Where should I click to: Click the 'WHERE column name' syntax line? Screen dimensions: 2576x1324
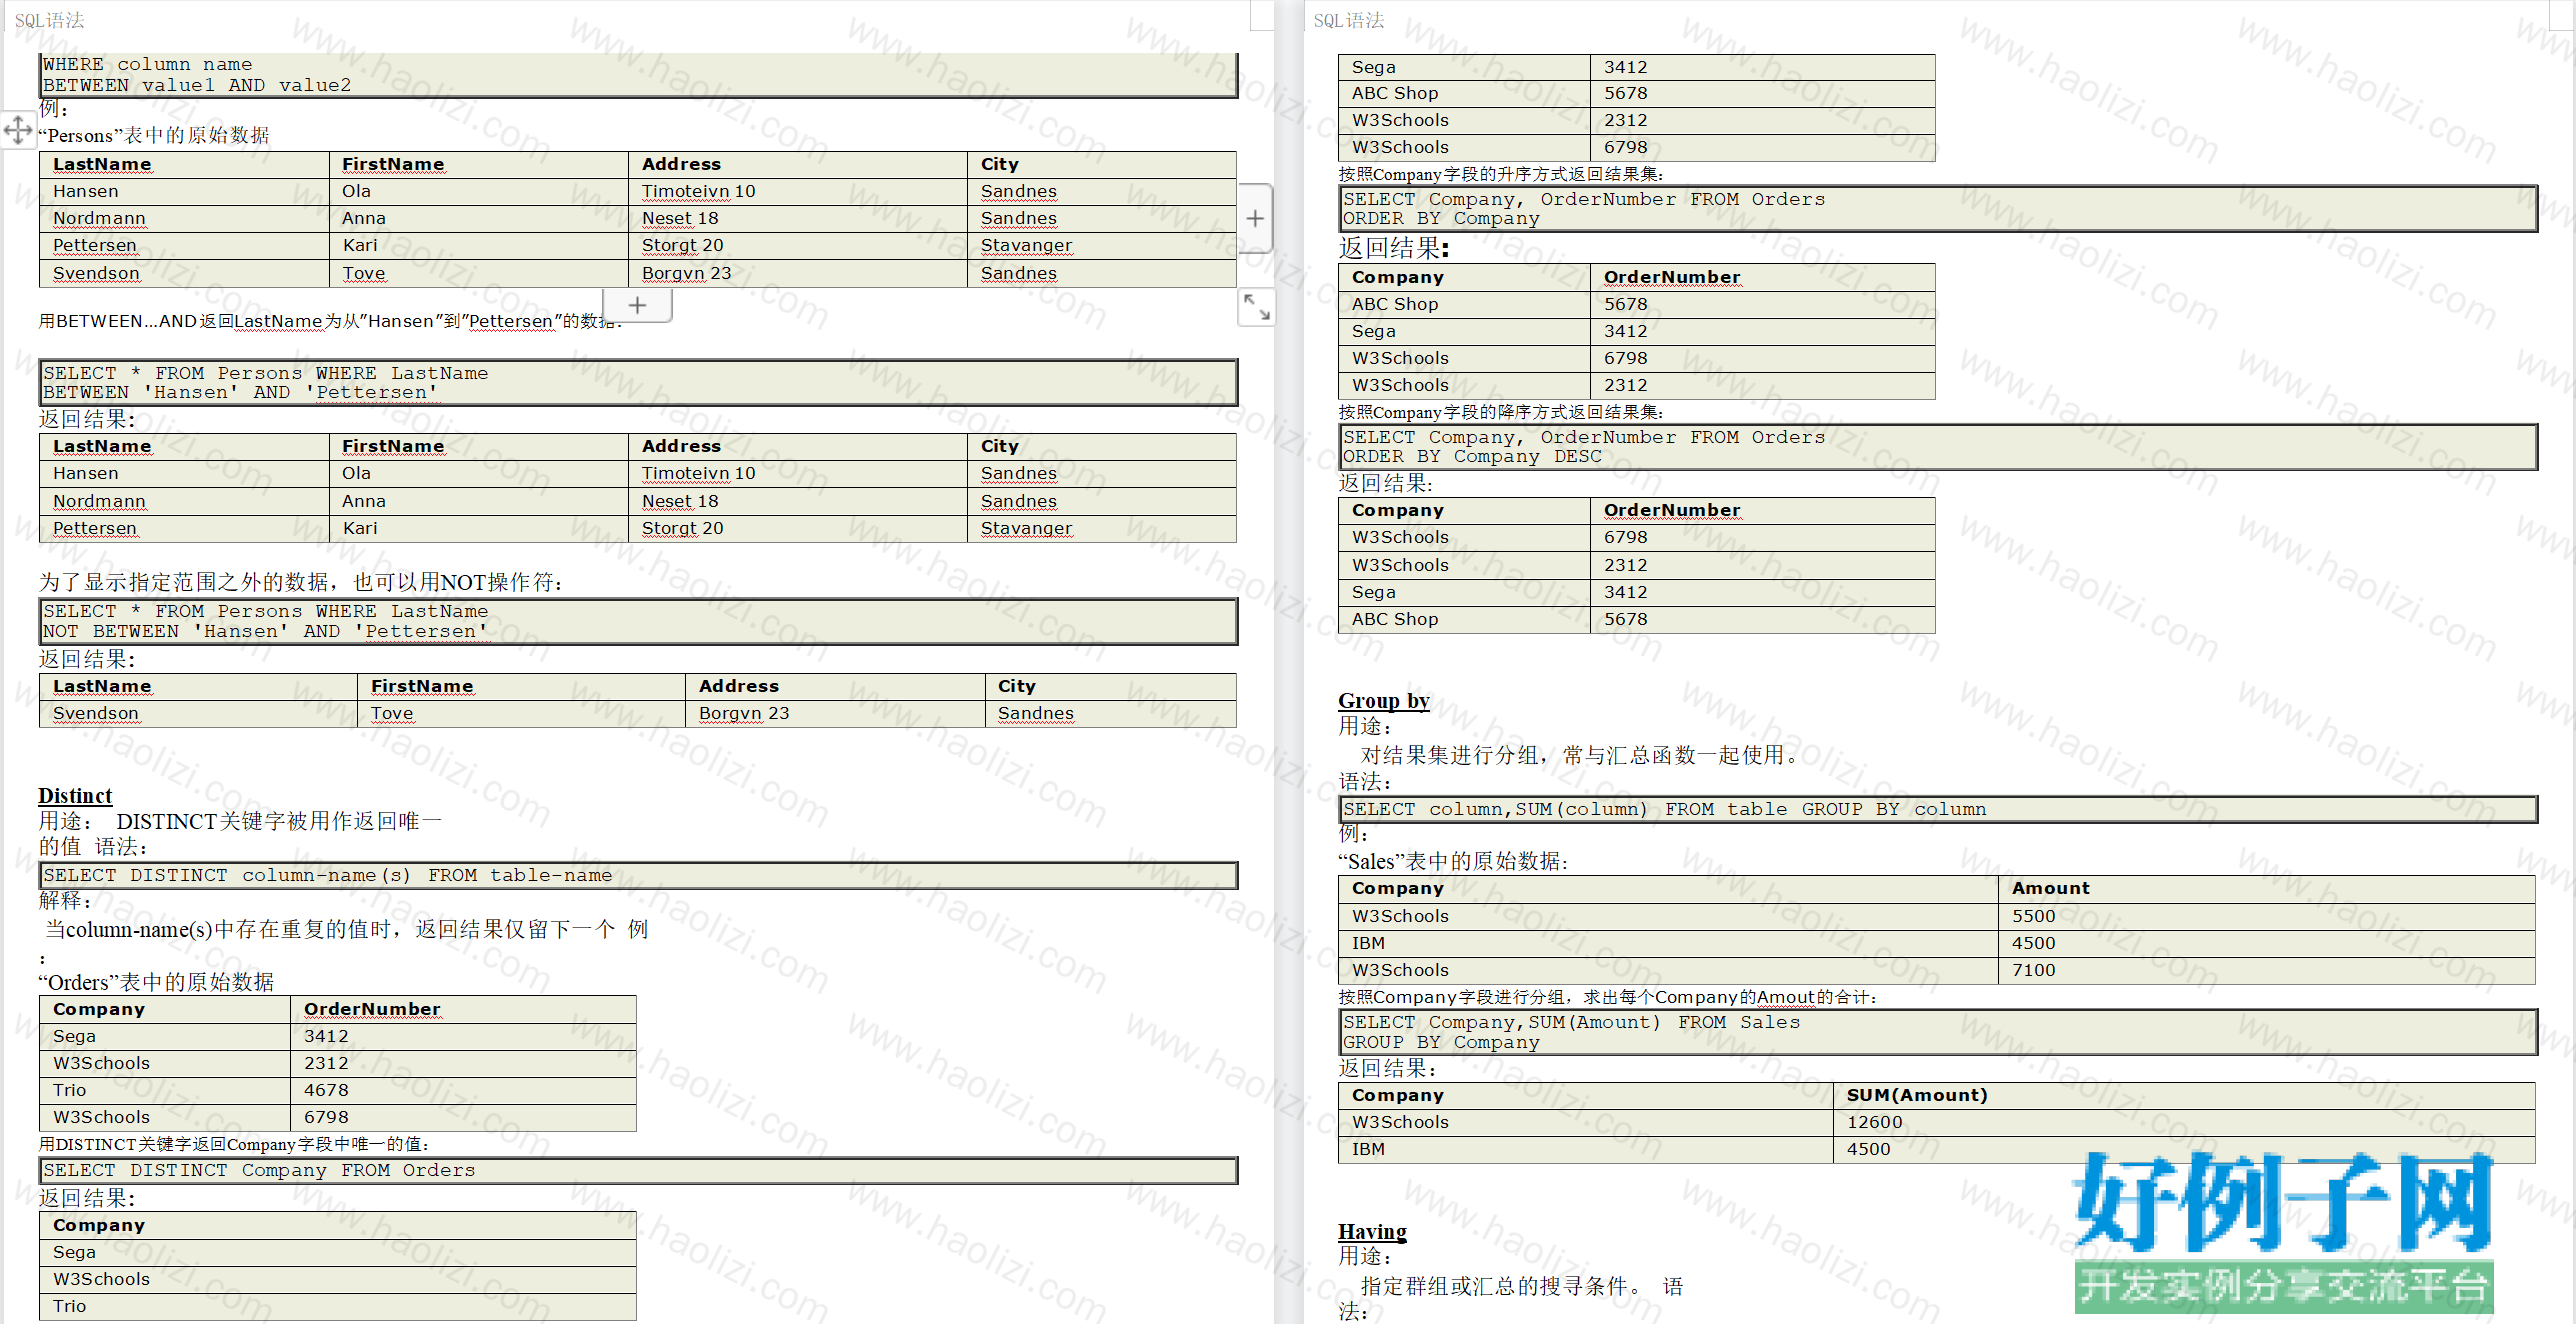tap(147, 65)
